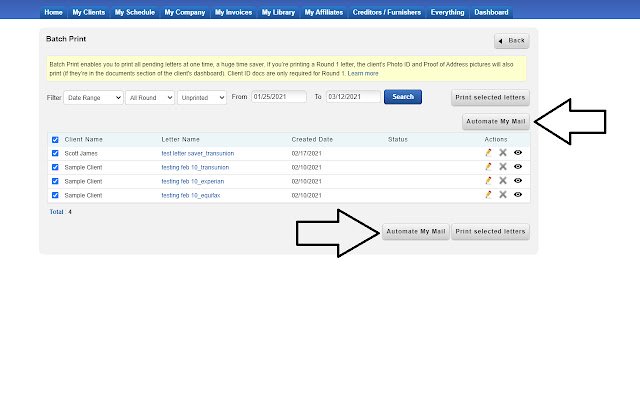Click the bottom Print selected letters button
The height and width of the screenshot is (400, 640).
coord(490,231)
